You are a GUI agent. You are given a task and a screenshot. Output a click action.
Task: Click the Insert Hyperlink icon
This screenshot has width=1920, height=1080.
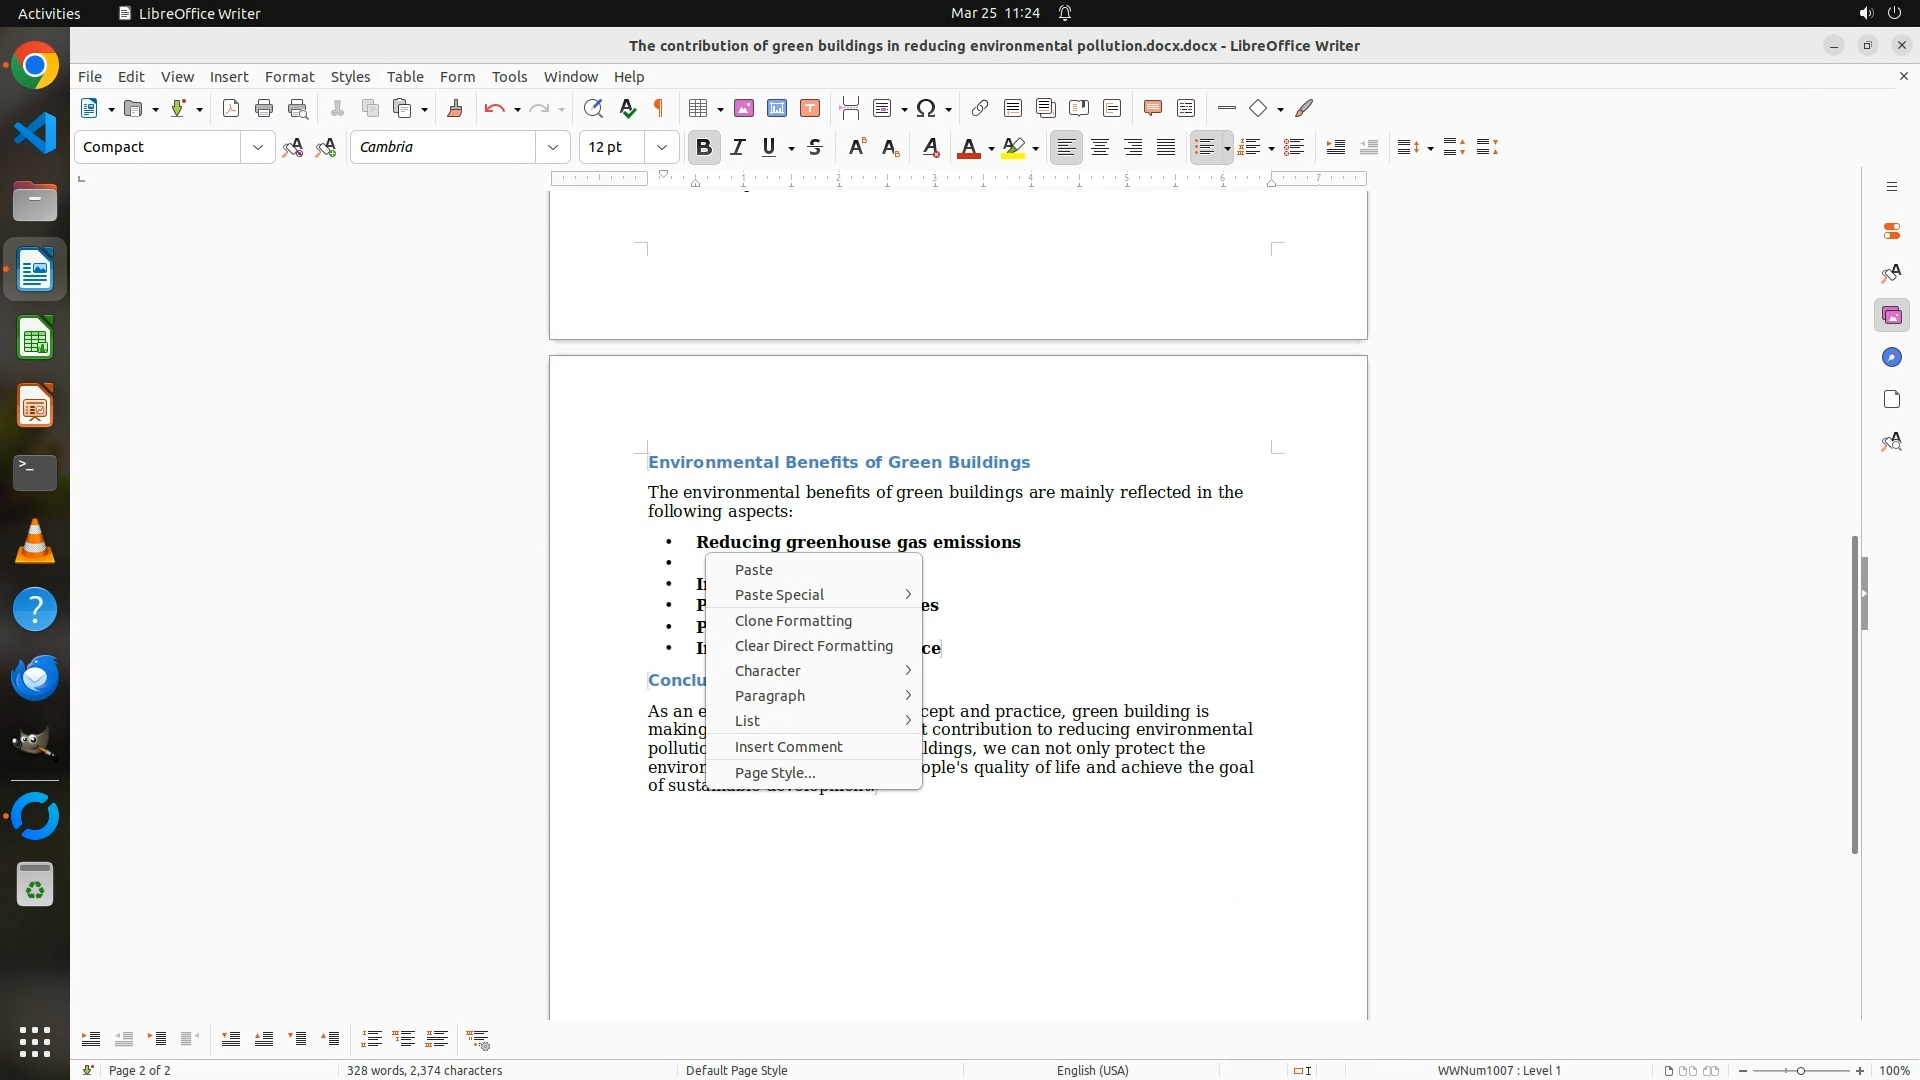pos(980,109)
